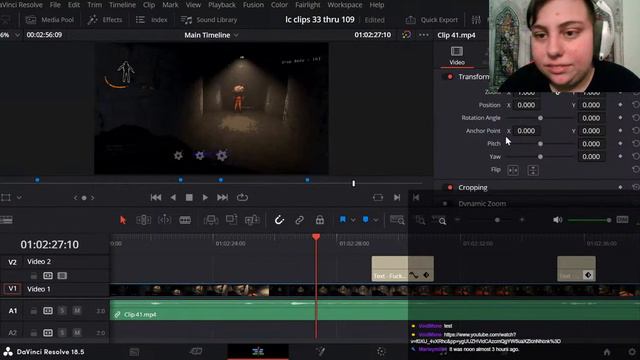Click the blue Flag icon

click(343, 220)
